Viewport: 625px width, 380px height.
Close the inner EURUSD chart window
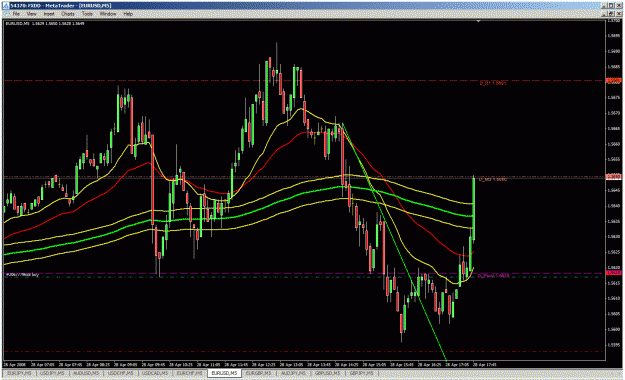(618, 14)
